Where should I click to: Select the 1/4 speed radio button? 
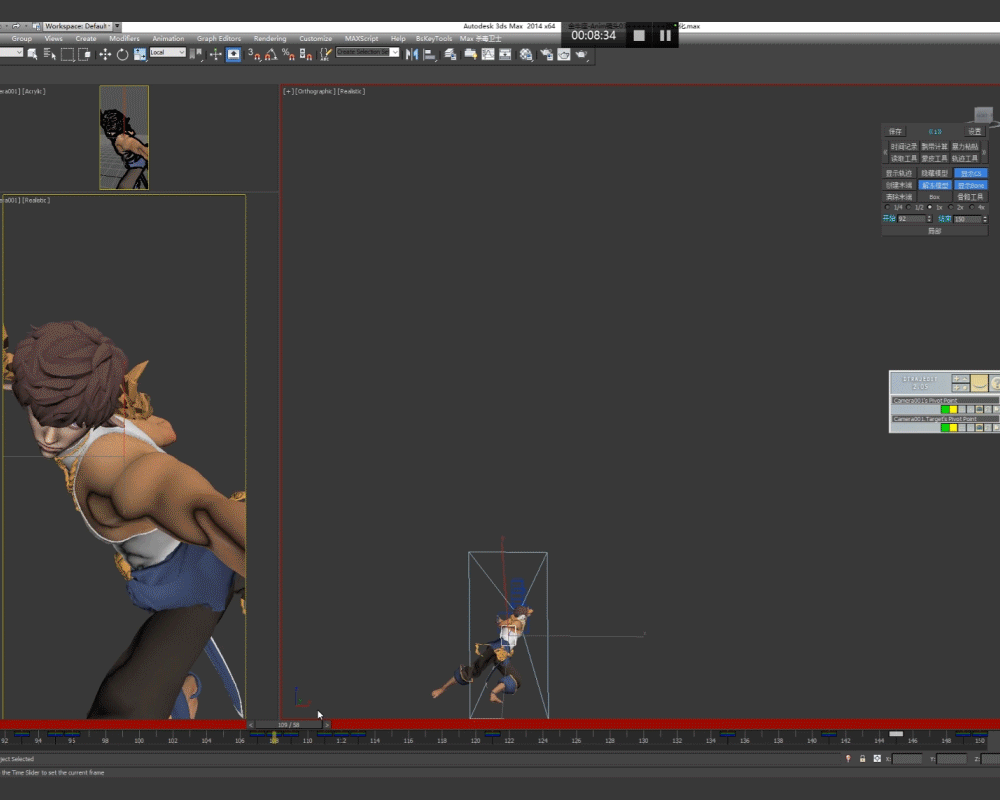[887, 207]
